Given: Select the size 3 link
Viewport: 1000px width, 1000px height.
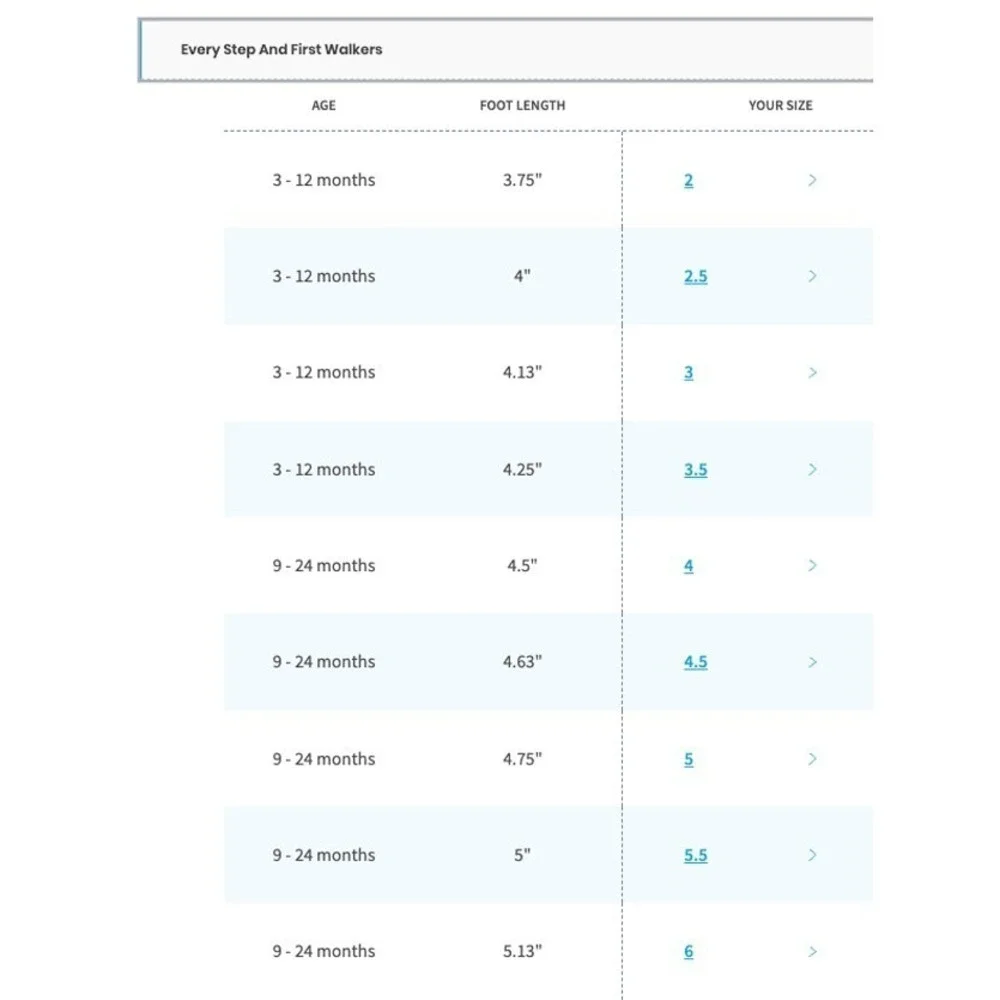Looking at the screenshot, I should 689,372.
